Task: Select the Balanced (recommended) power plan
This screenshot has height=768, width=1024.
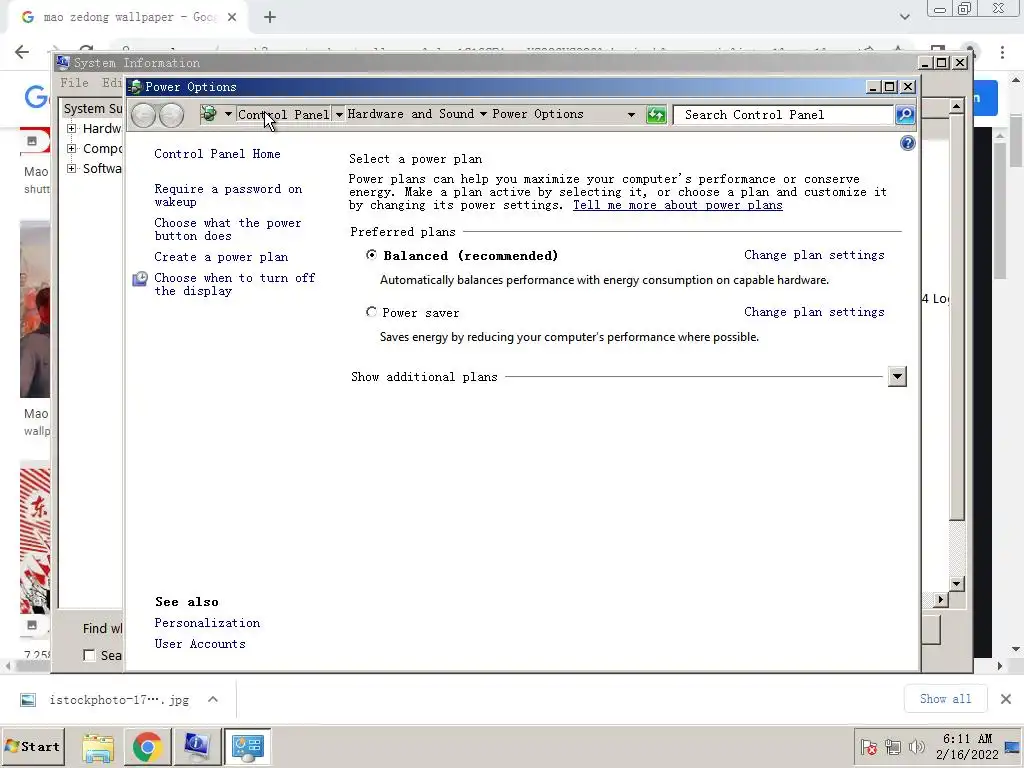Action: pyautogui.click(x=371, y=255)
